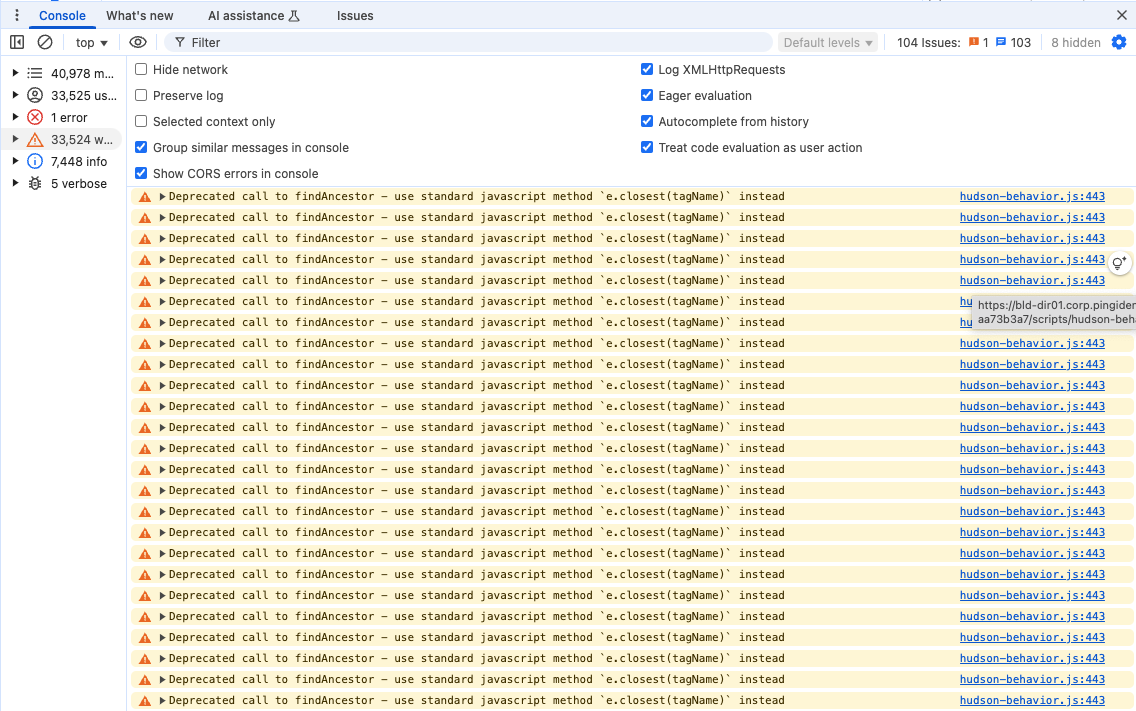Screen dimensions: 1136x711
Task: Switch to the What's new tab
Action: (x=139, y=15)
